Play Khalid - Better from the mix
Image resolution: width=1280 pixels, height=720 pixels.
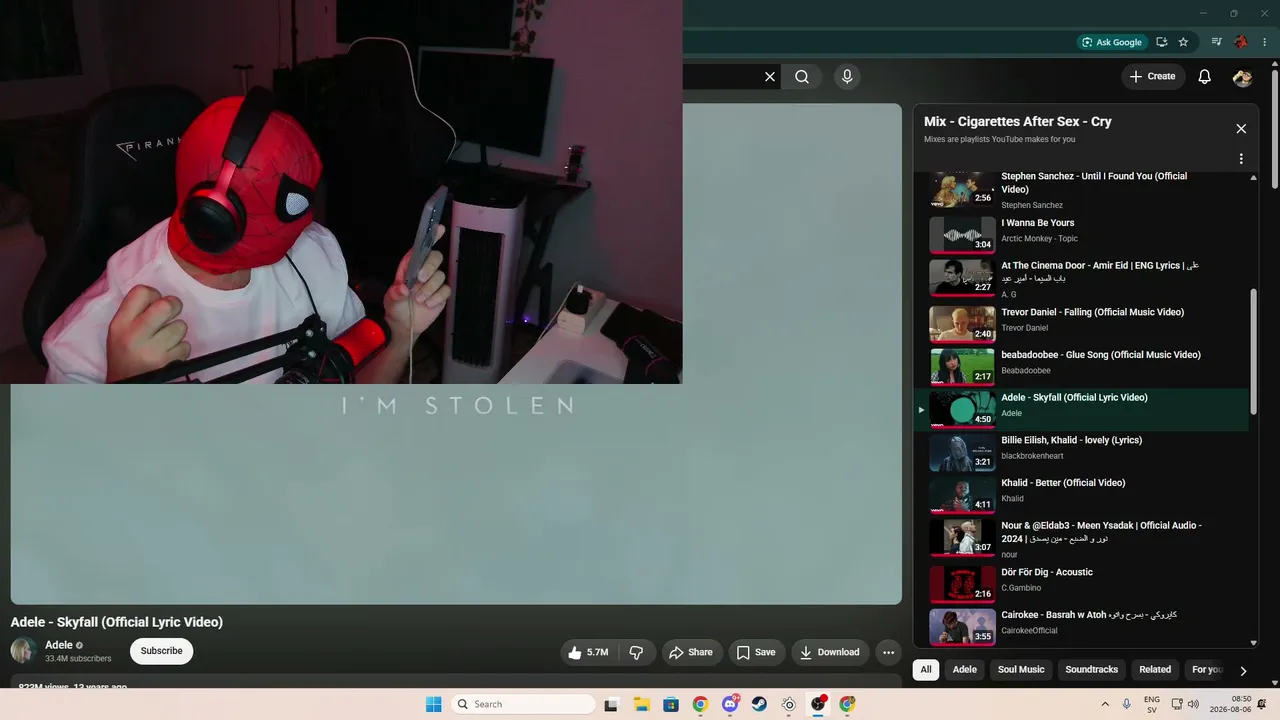[1083, 495]
